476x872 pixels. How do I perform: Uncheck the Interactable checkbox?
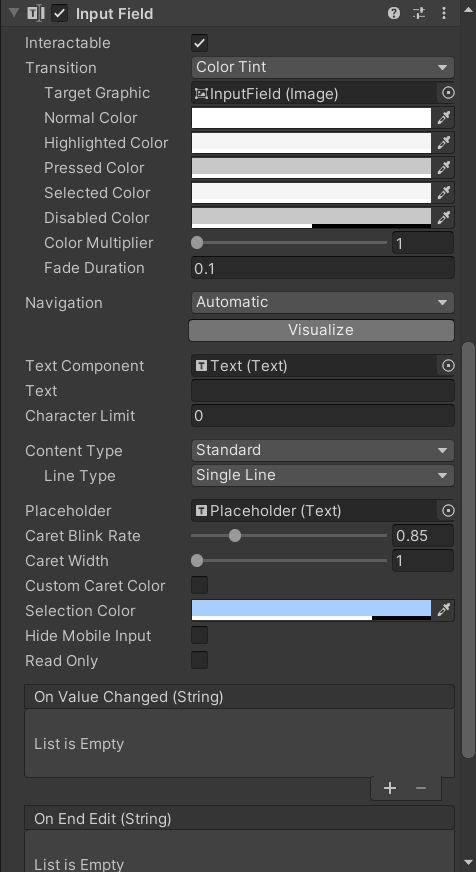[200, 43]
